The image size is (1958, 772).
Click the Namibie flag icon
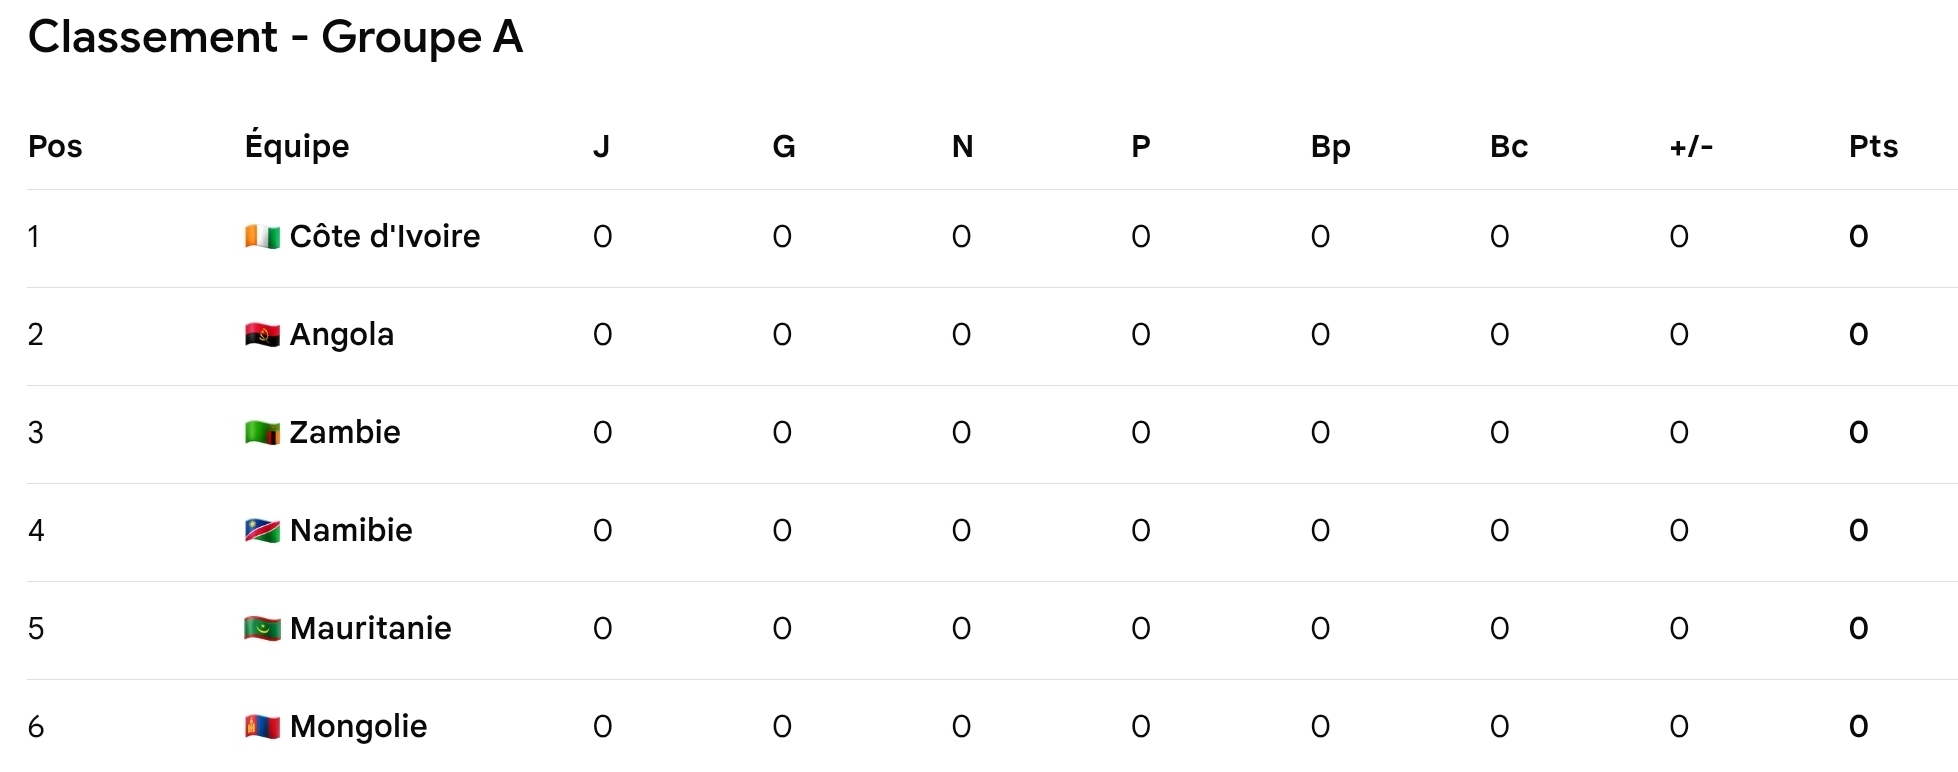point(262,531)
